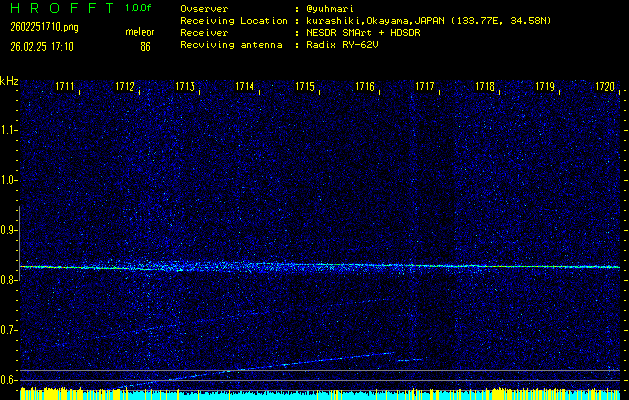Click the yellow amplitude bar at the bottom
Viewport: 629px width, 400px height.
coord(320,394)
